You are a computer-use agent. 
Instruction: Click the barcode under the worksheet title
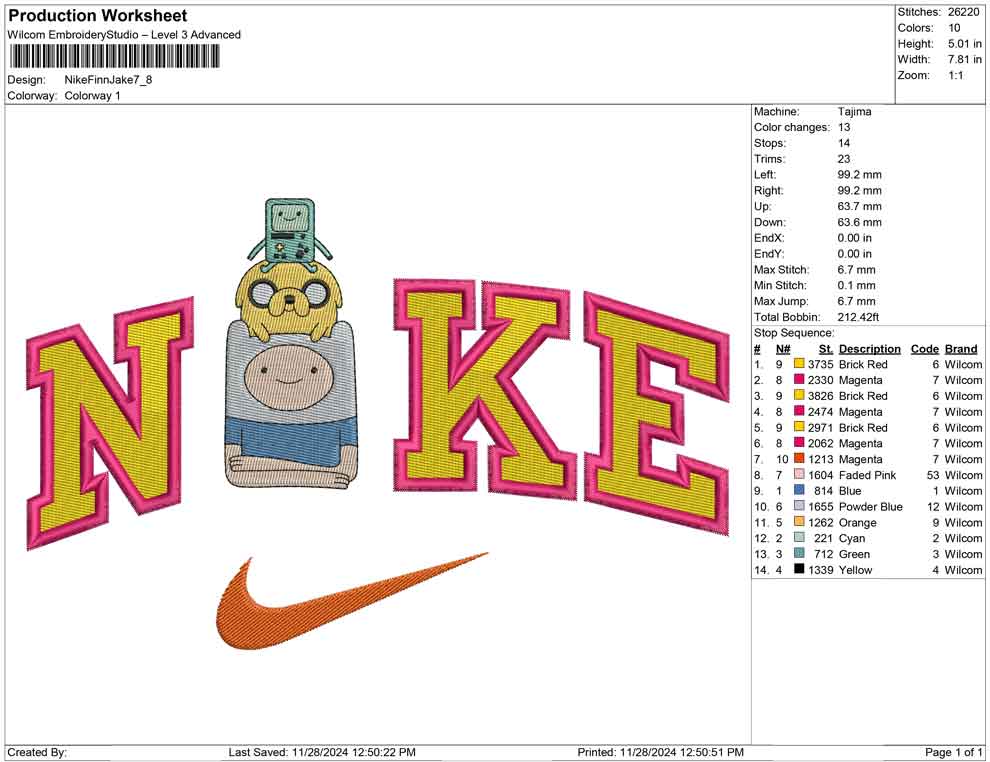coord(114,57)
